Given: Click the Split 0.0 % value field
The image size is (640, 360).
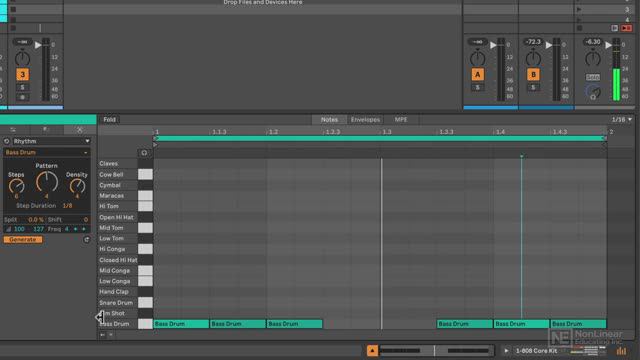Looking at the screenshot, I should [36, 220].
